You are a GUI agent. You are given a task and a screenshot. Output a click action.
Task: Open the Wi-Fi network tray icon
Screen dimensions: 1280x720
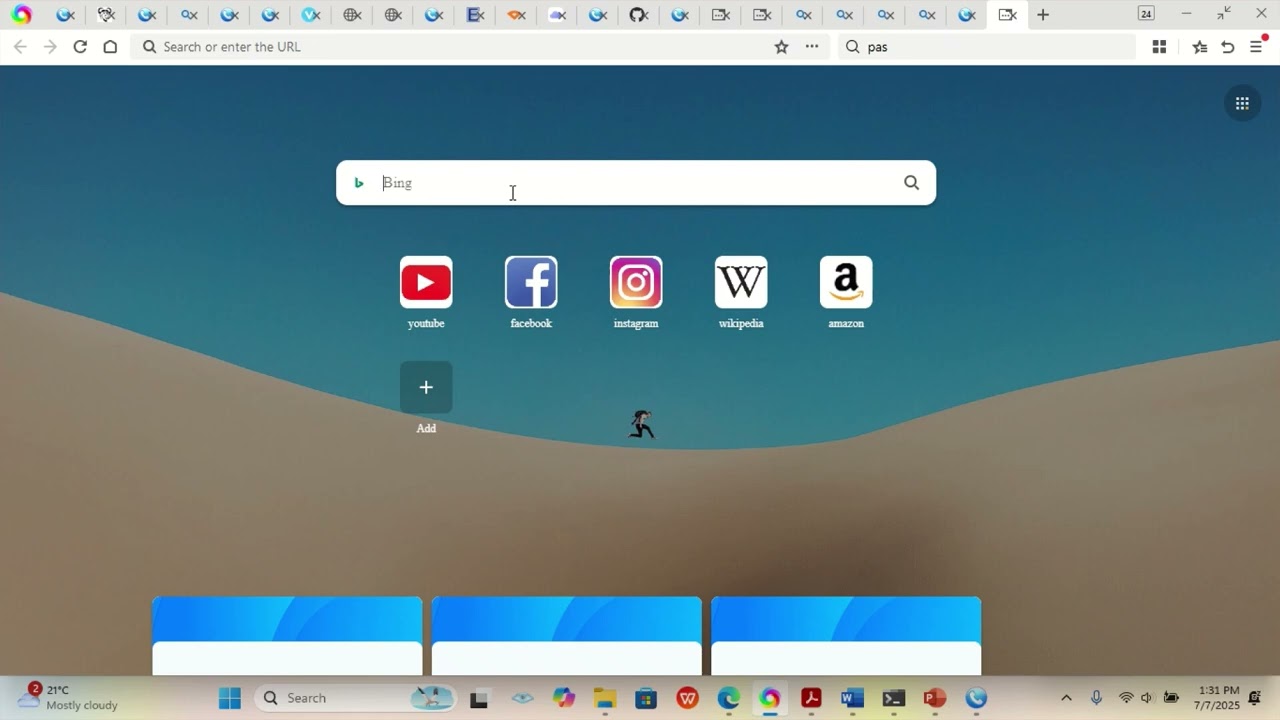pos(1126,698)
